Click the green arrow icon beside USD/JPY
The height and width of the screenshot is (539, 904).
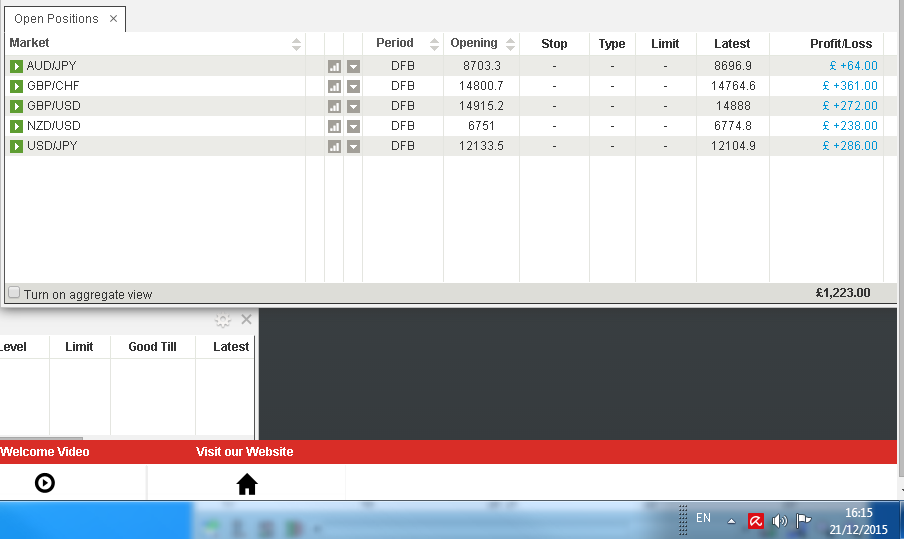point(16,146)
